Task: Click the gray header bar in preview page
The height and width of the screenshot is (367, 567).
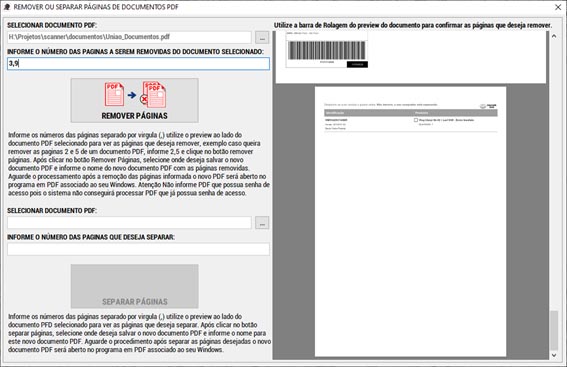Action: click(x=411, y=113)
